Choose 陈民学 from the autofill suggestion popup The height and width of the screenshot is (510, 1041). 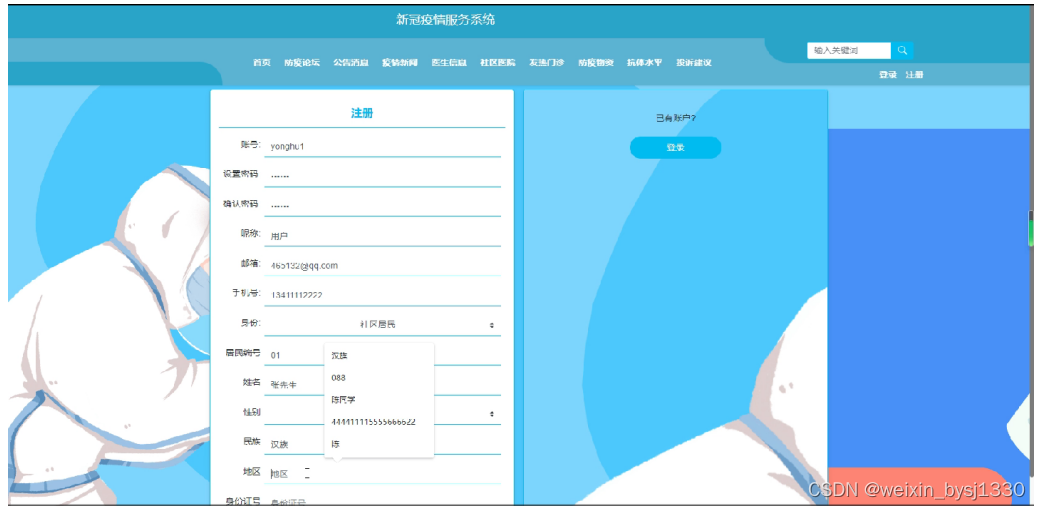(x=379, y=400)
